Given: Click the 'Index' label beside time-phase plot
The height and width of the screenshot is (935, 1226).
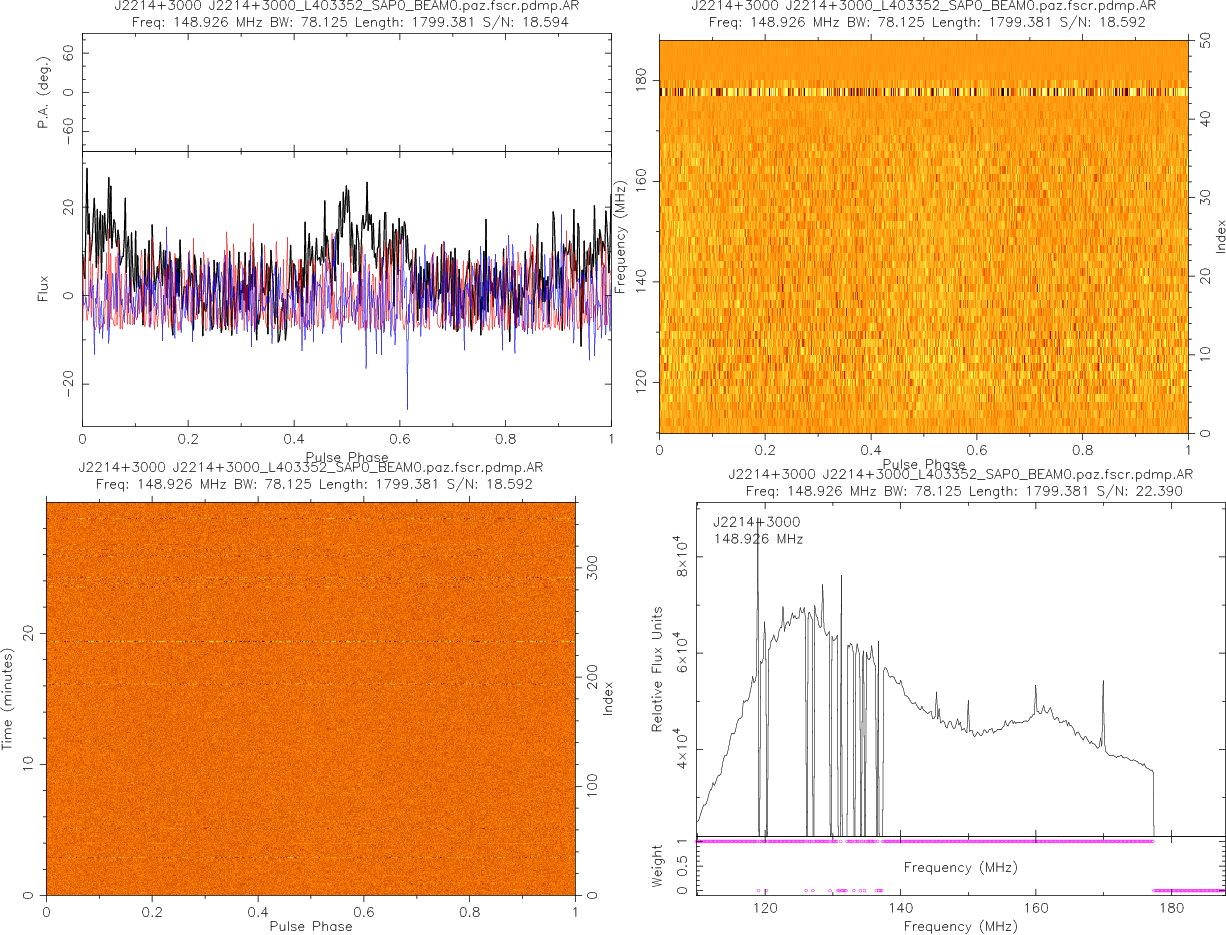Looking at the screenshot, I should (607, 697).
